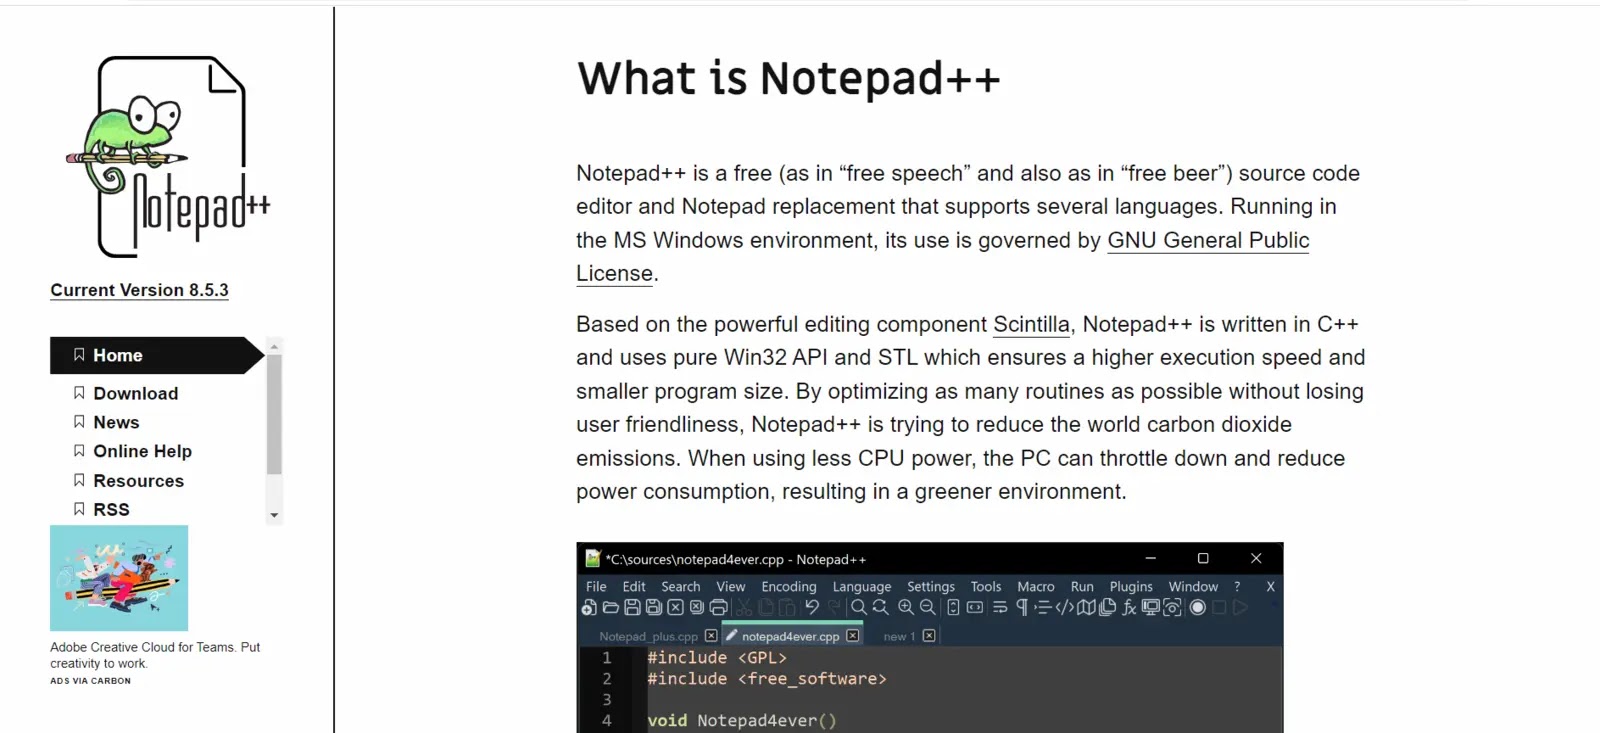Open the ? help menu in Notepad++
Image resolution: width=1600 pixels, height=733 pixels.
[1237, 586]
